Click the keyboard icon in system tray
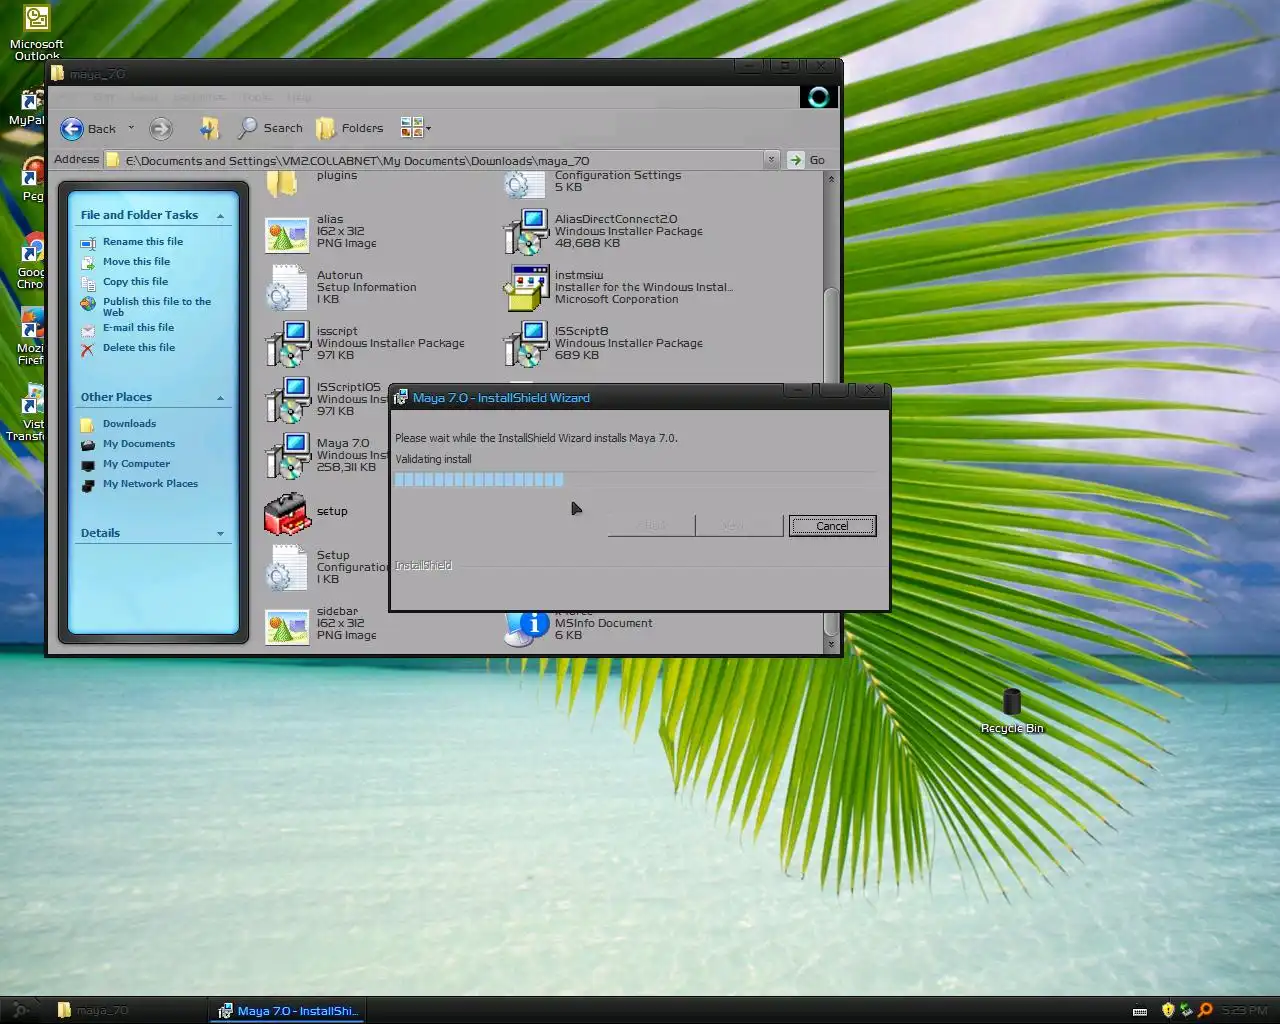Image resolution: width=1280 pixels, height=1024 pixels. tap(1139, 1011)
